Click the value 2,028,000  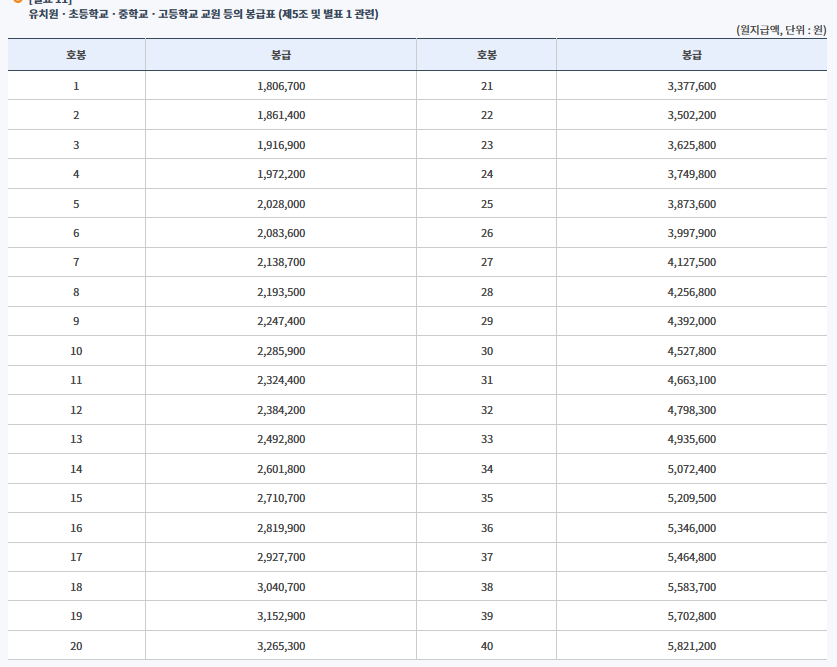[x=281, y=204]
